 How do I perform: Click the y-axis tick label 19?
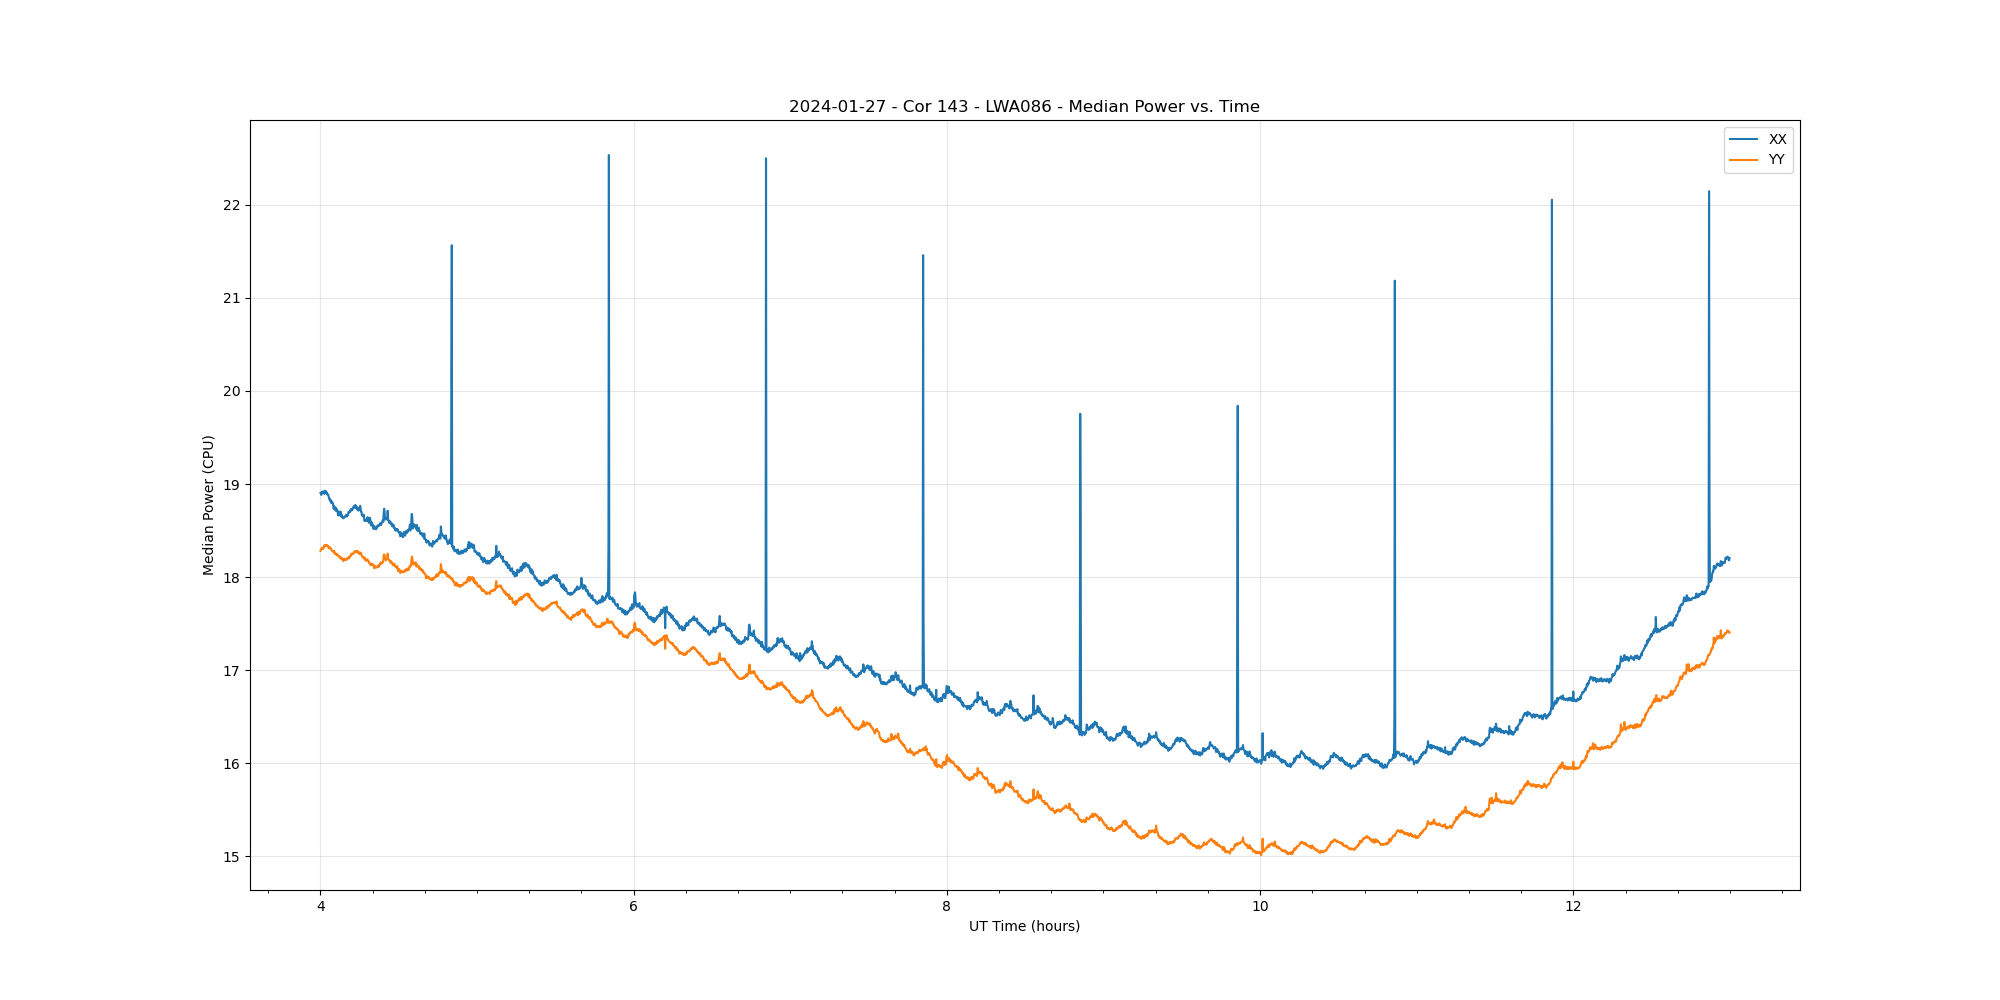coord(232,485)
